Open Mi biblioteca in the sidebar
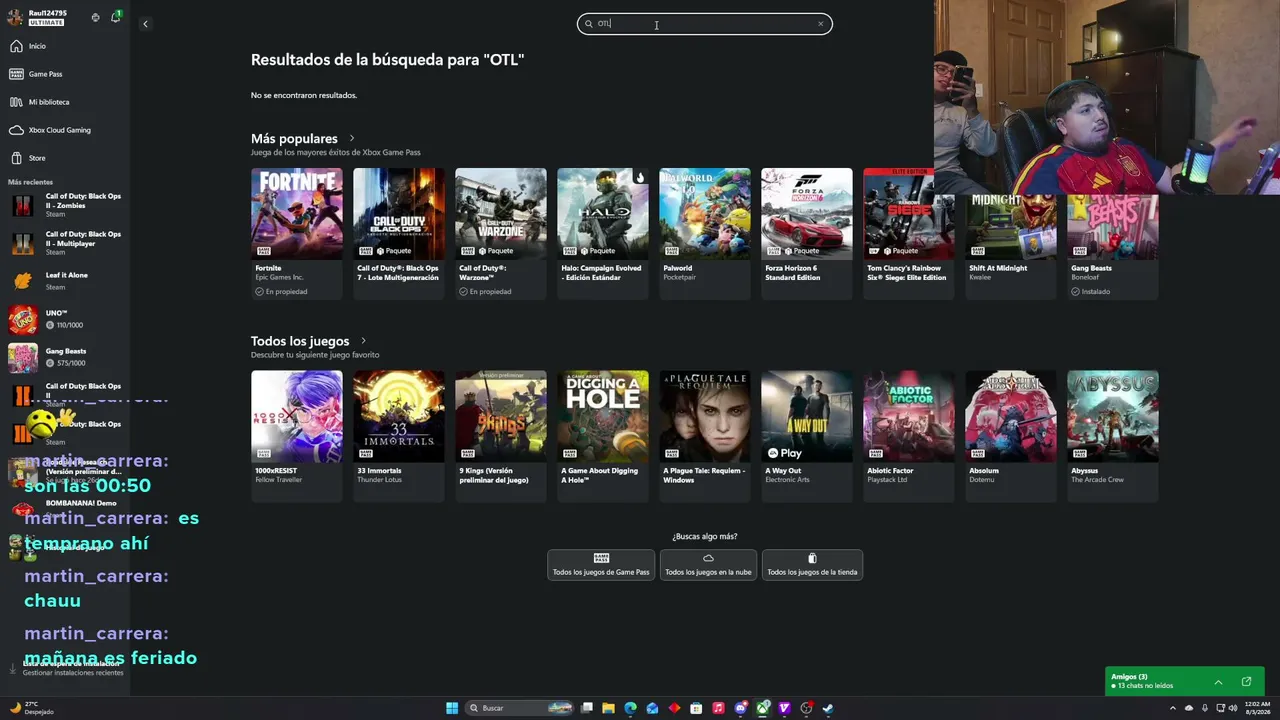The image size is (1280, 720). click(x=65, y=102)
